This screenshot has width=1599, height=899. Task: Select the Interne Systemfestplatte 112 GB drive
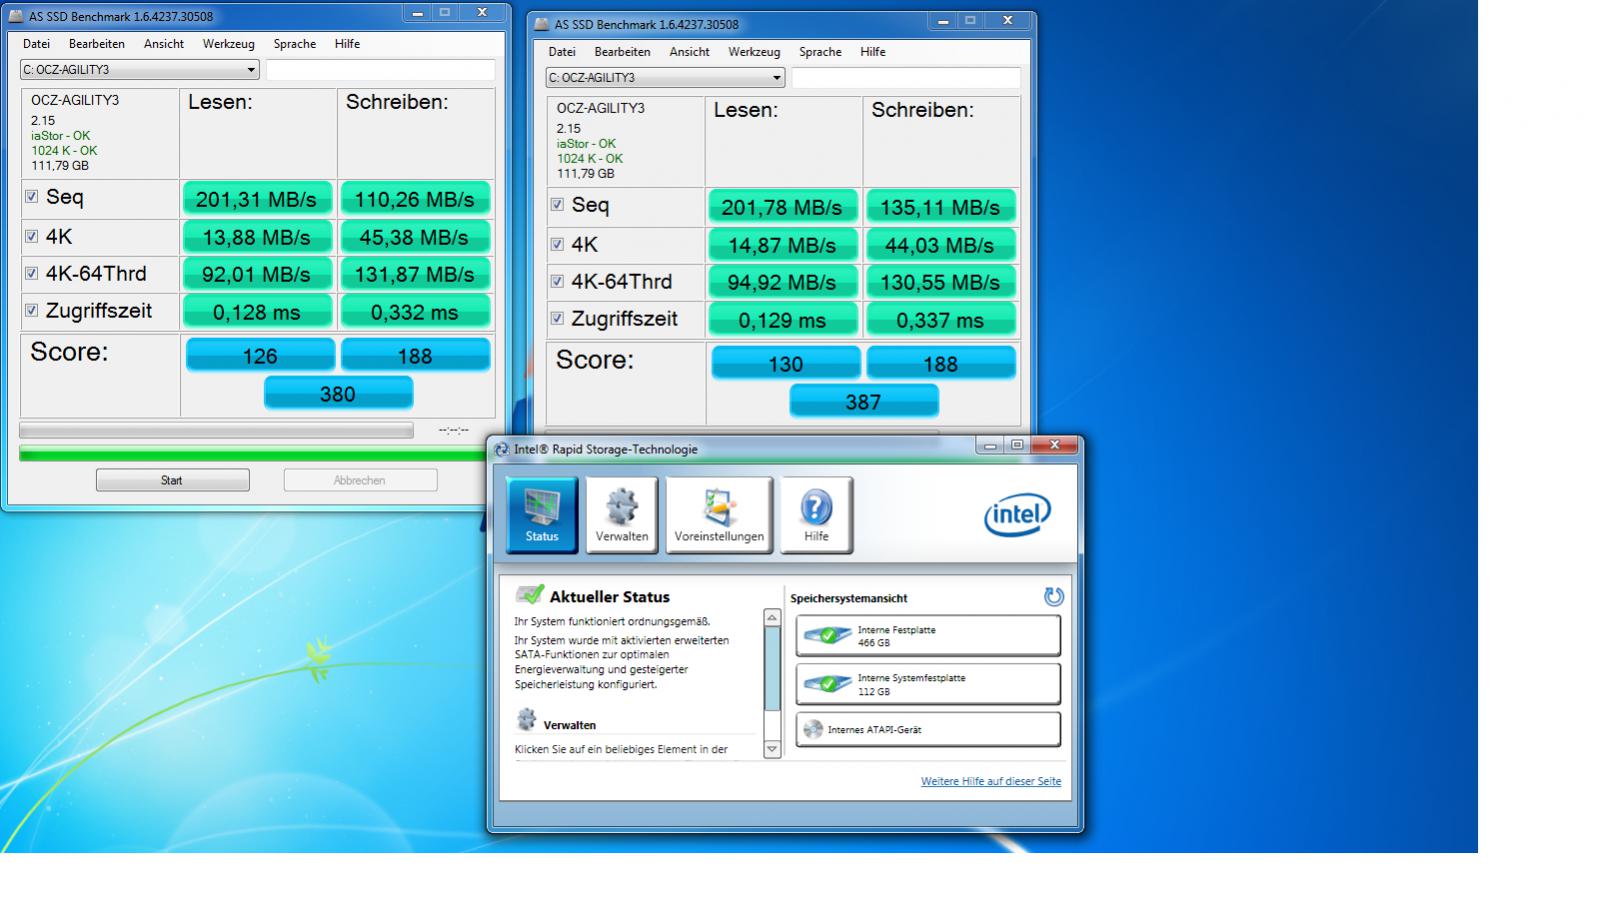(x=928, y=684)
